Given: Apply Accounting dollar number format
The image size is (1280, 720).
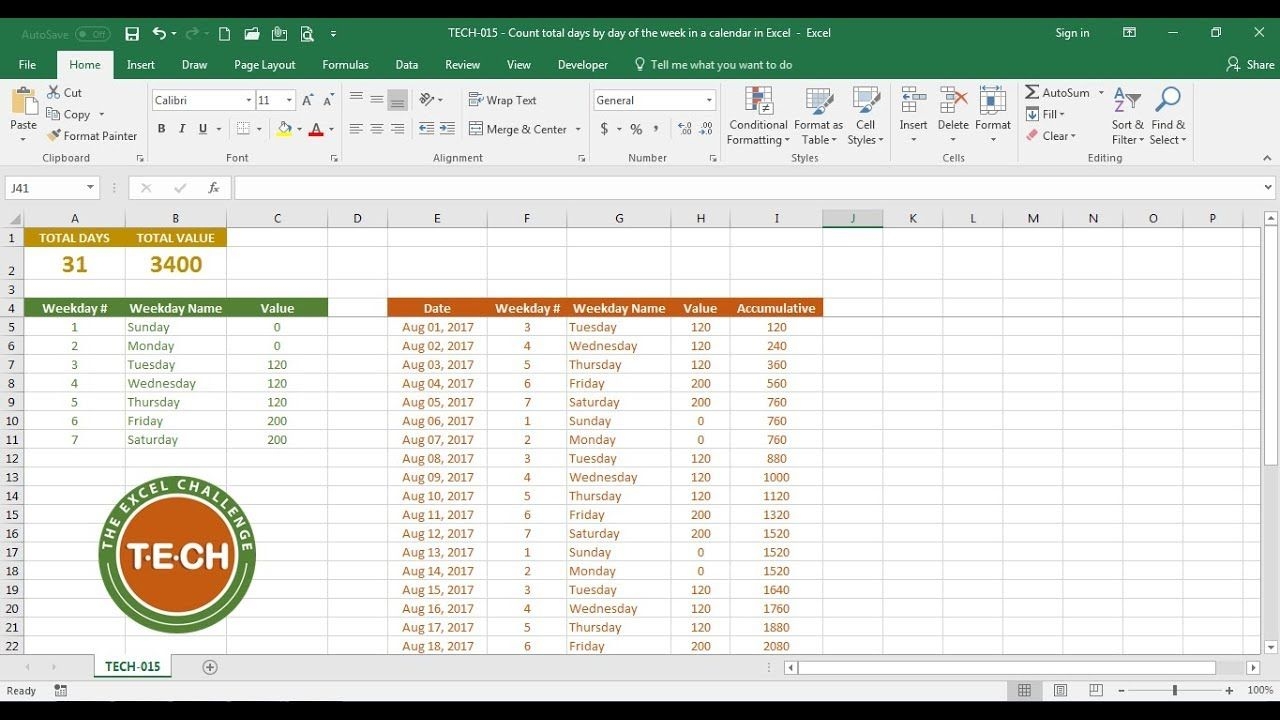Looking at the screenshot, I should point(604,129).
